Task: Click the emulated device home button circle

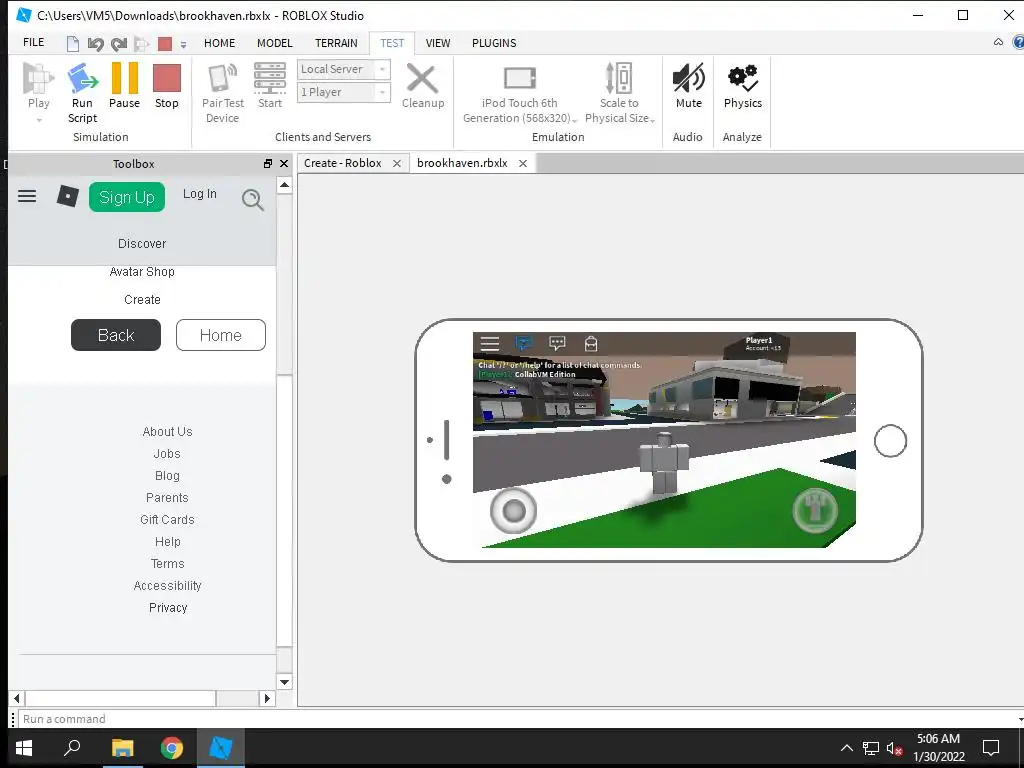Action: (x=890, y=441)
